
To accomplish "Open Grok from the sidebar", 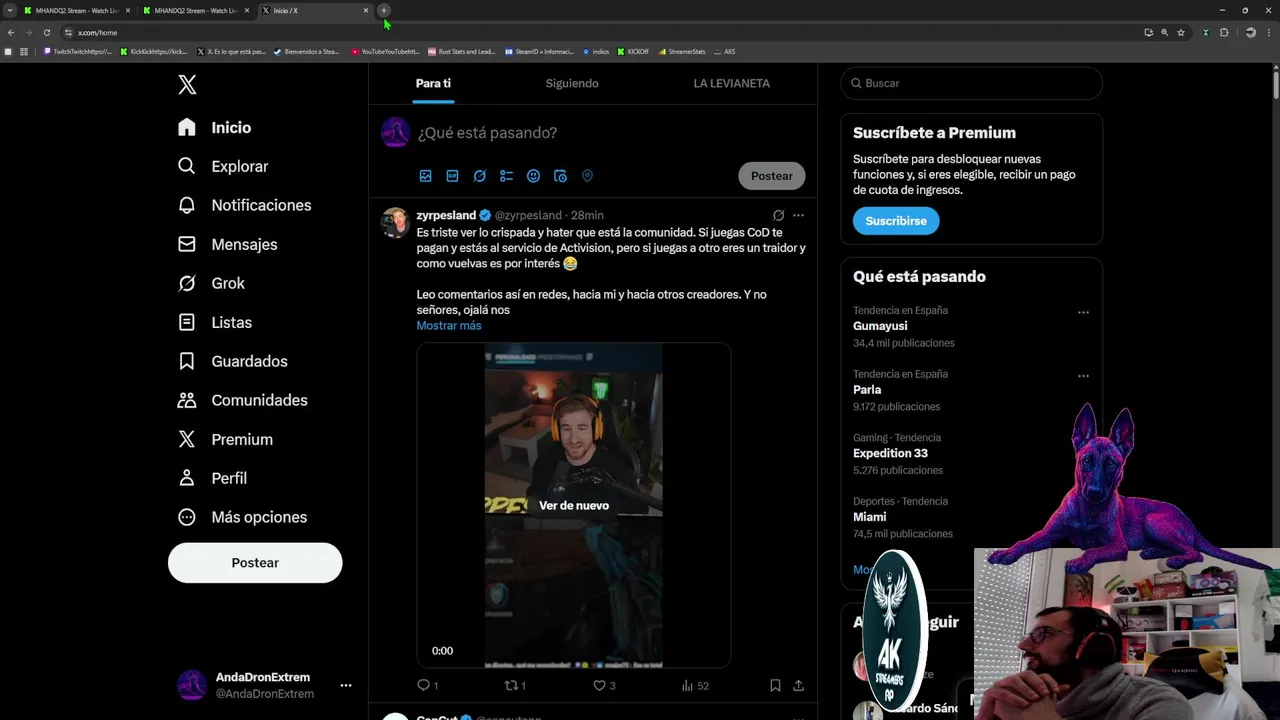I will point(211,283).
